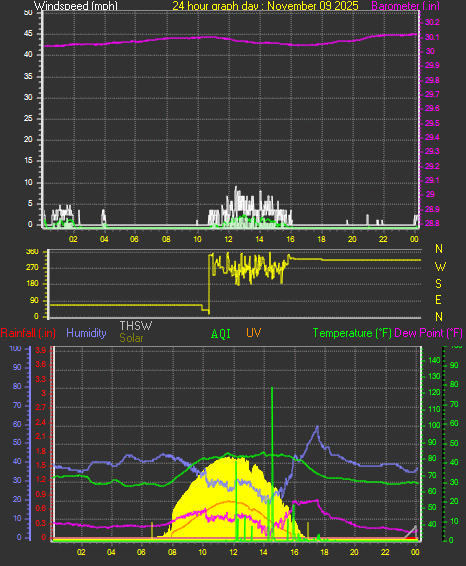Click the magenta 'Barometer (.in)' label
The width and height of the screenshot is (466, 566).
[x=405, y=6]
